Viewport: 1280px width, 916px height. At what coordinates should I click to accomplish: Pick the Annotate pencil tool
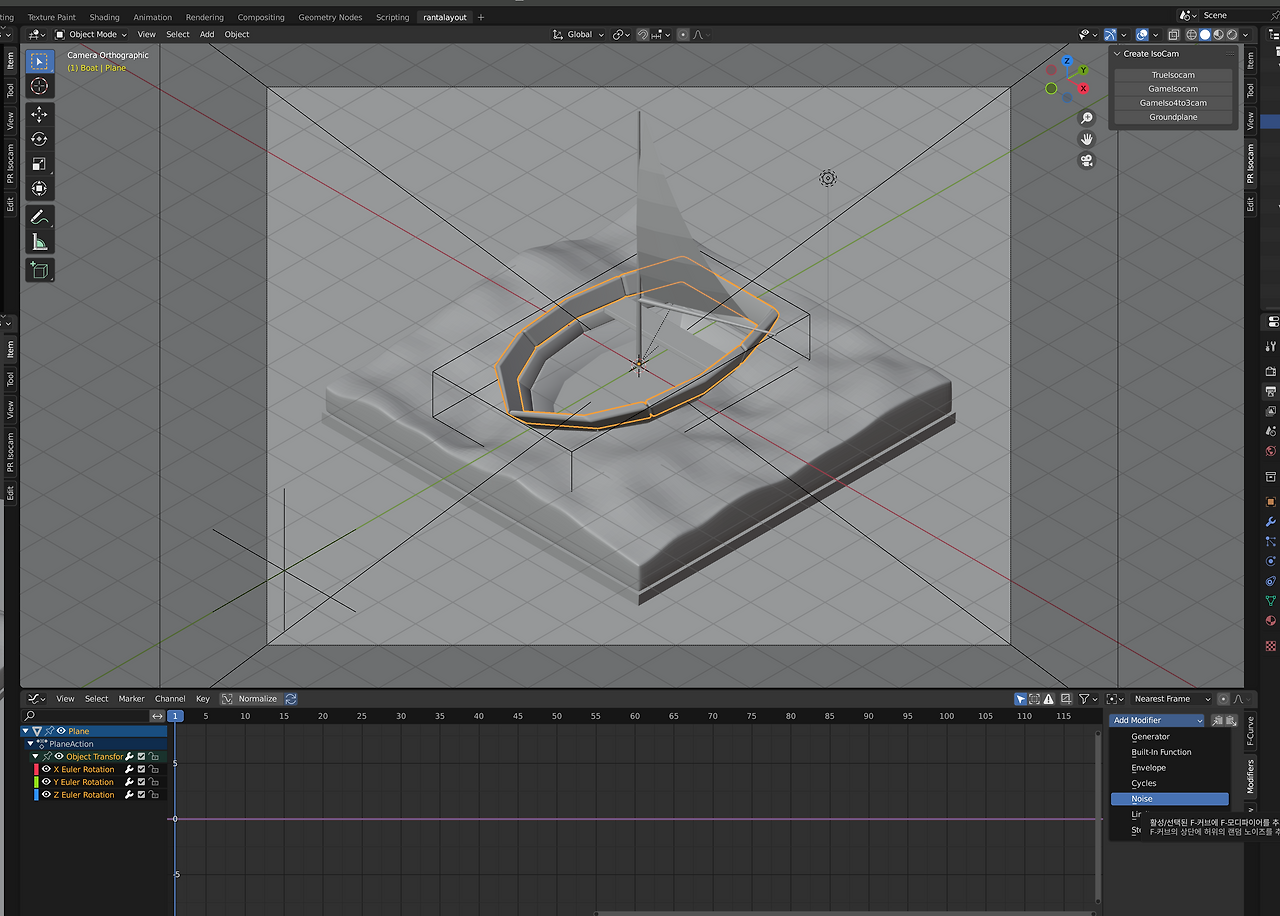pos(39,217)
